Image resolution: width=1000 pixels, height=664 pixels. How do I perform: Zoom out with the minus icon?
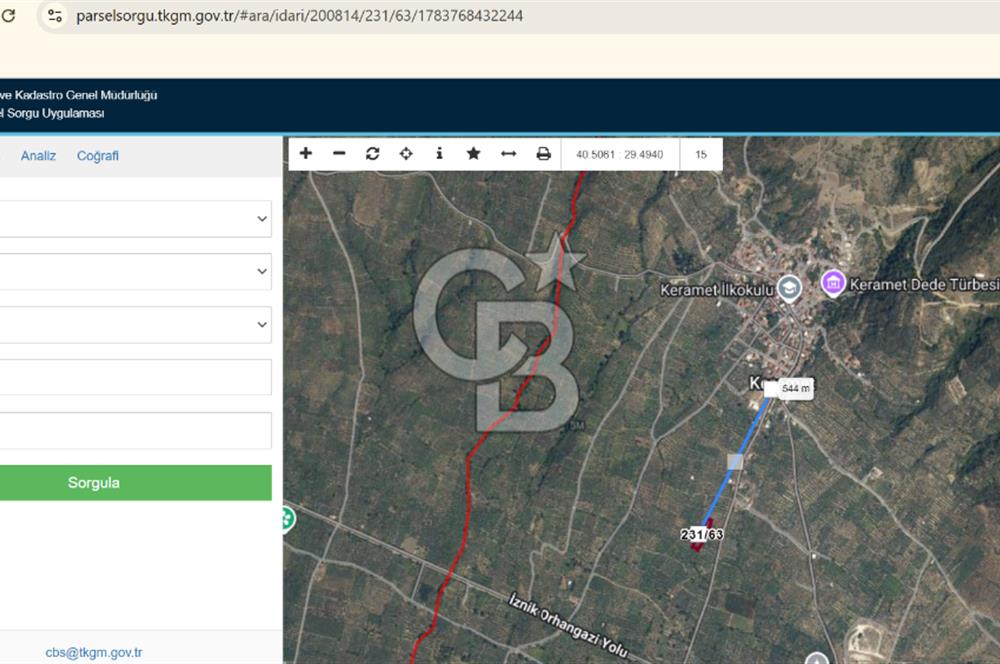point(339,153)
